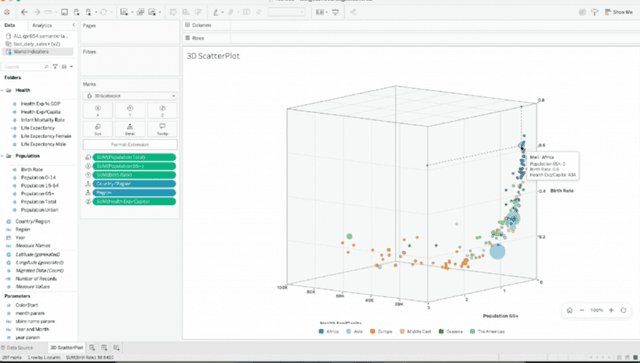This screenshot has width=640, height=363.
Task: Select the World Indicators data source
Action: 38,52
